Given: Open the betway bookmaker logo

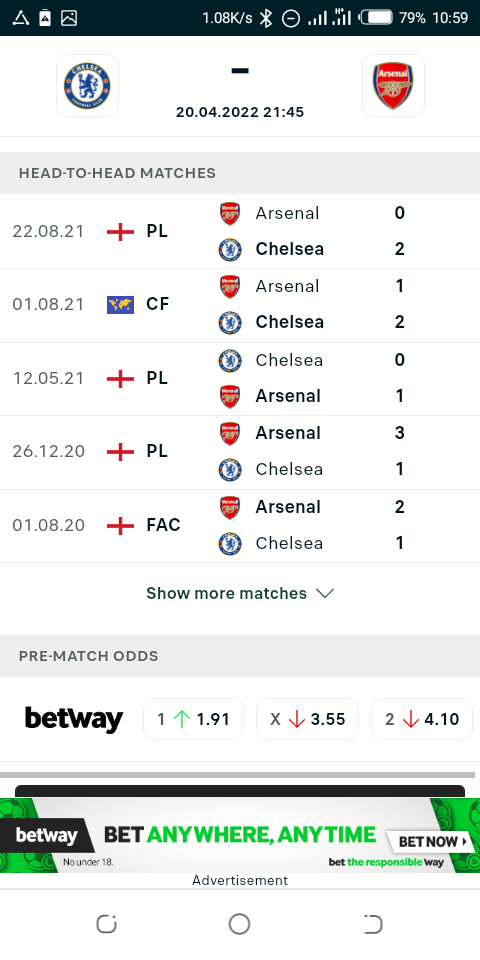Looking at the screenshot, I should (73, 719).
